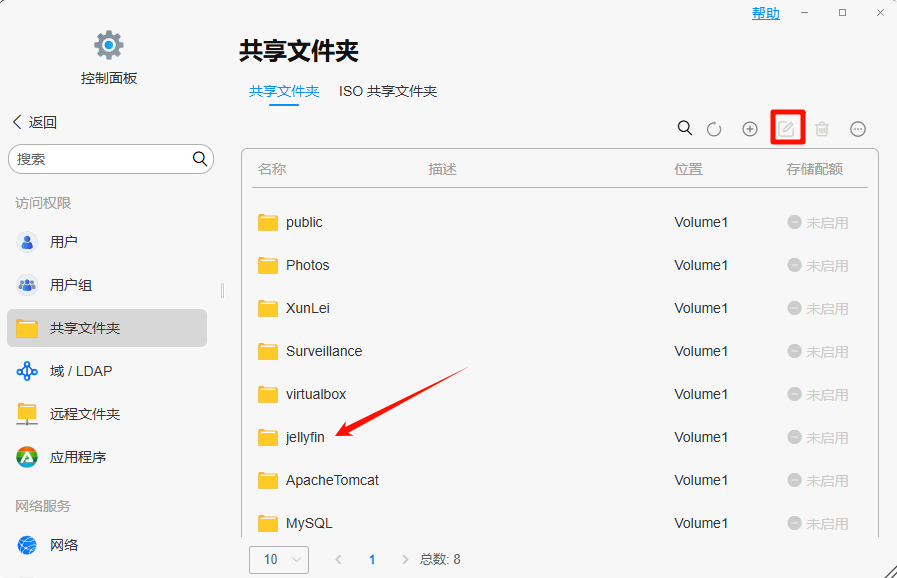Open 用户 in the sidebar
The width and height of the screenshot is (897, 578).
point(107,242)
